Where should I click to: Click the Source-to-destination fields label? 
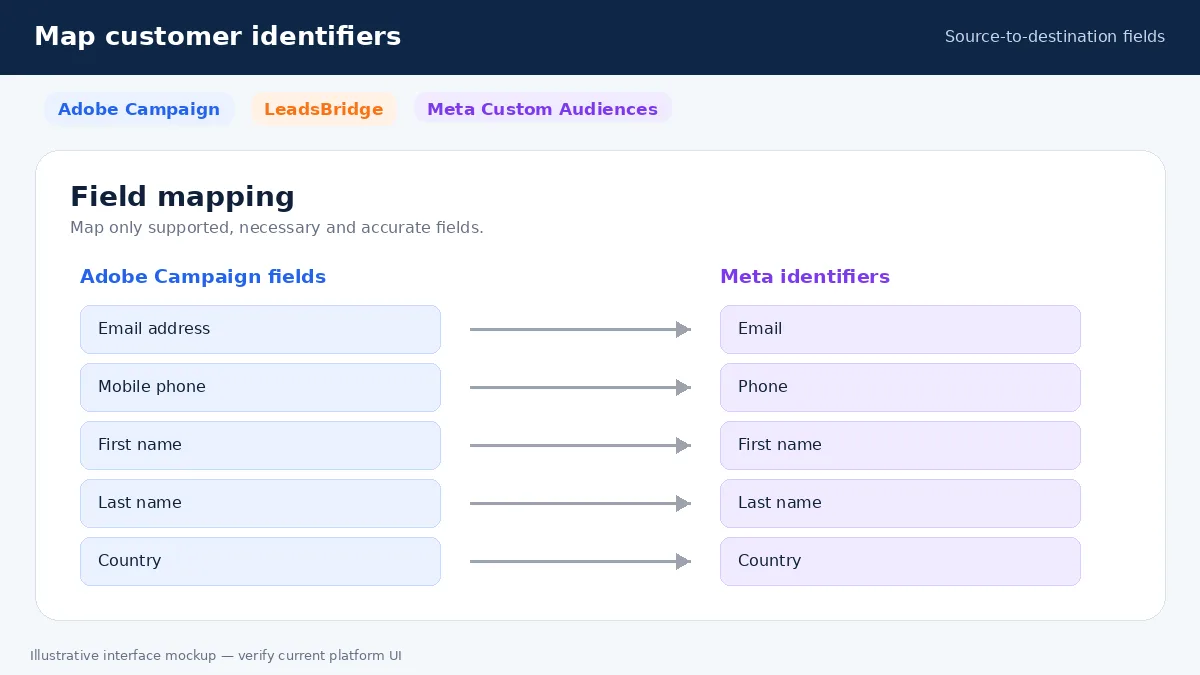coord(1055,37)
